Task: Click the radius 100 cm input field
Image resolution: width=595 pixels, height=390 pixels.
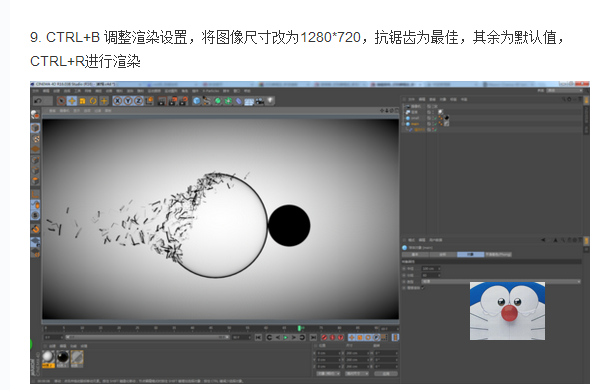Action: tap(431, 269)
